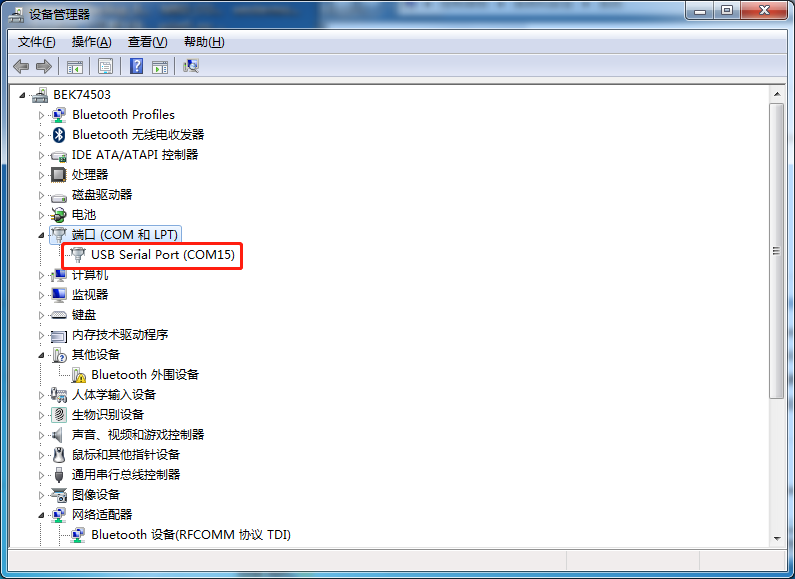
Task: Select the 磁盘驱动器 tree item
Action: pyautogui.click(x=102, y=195)
